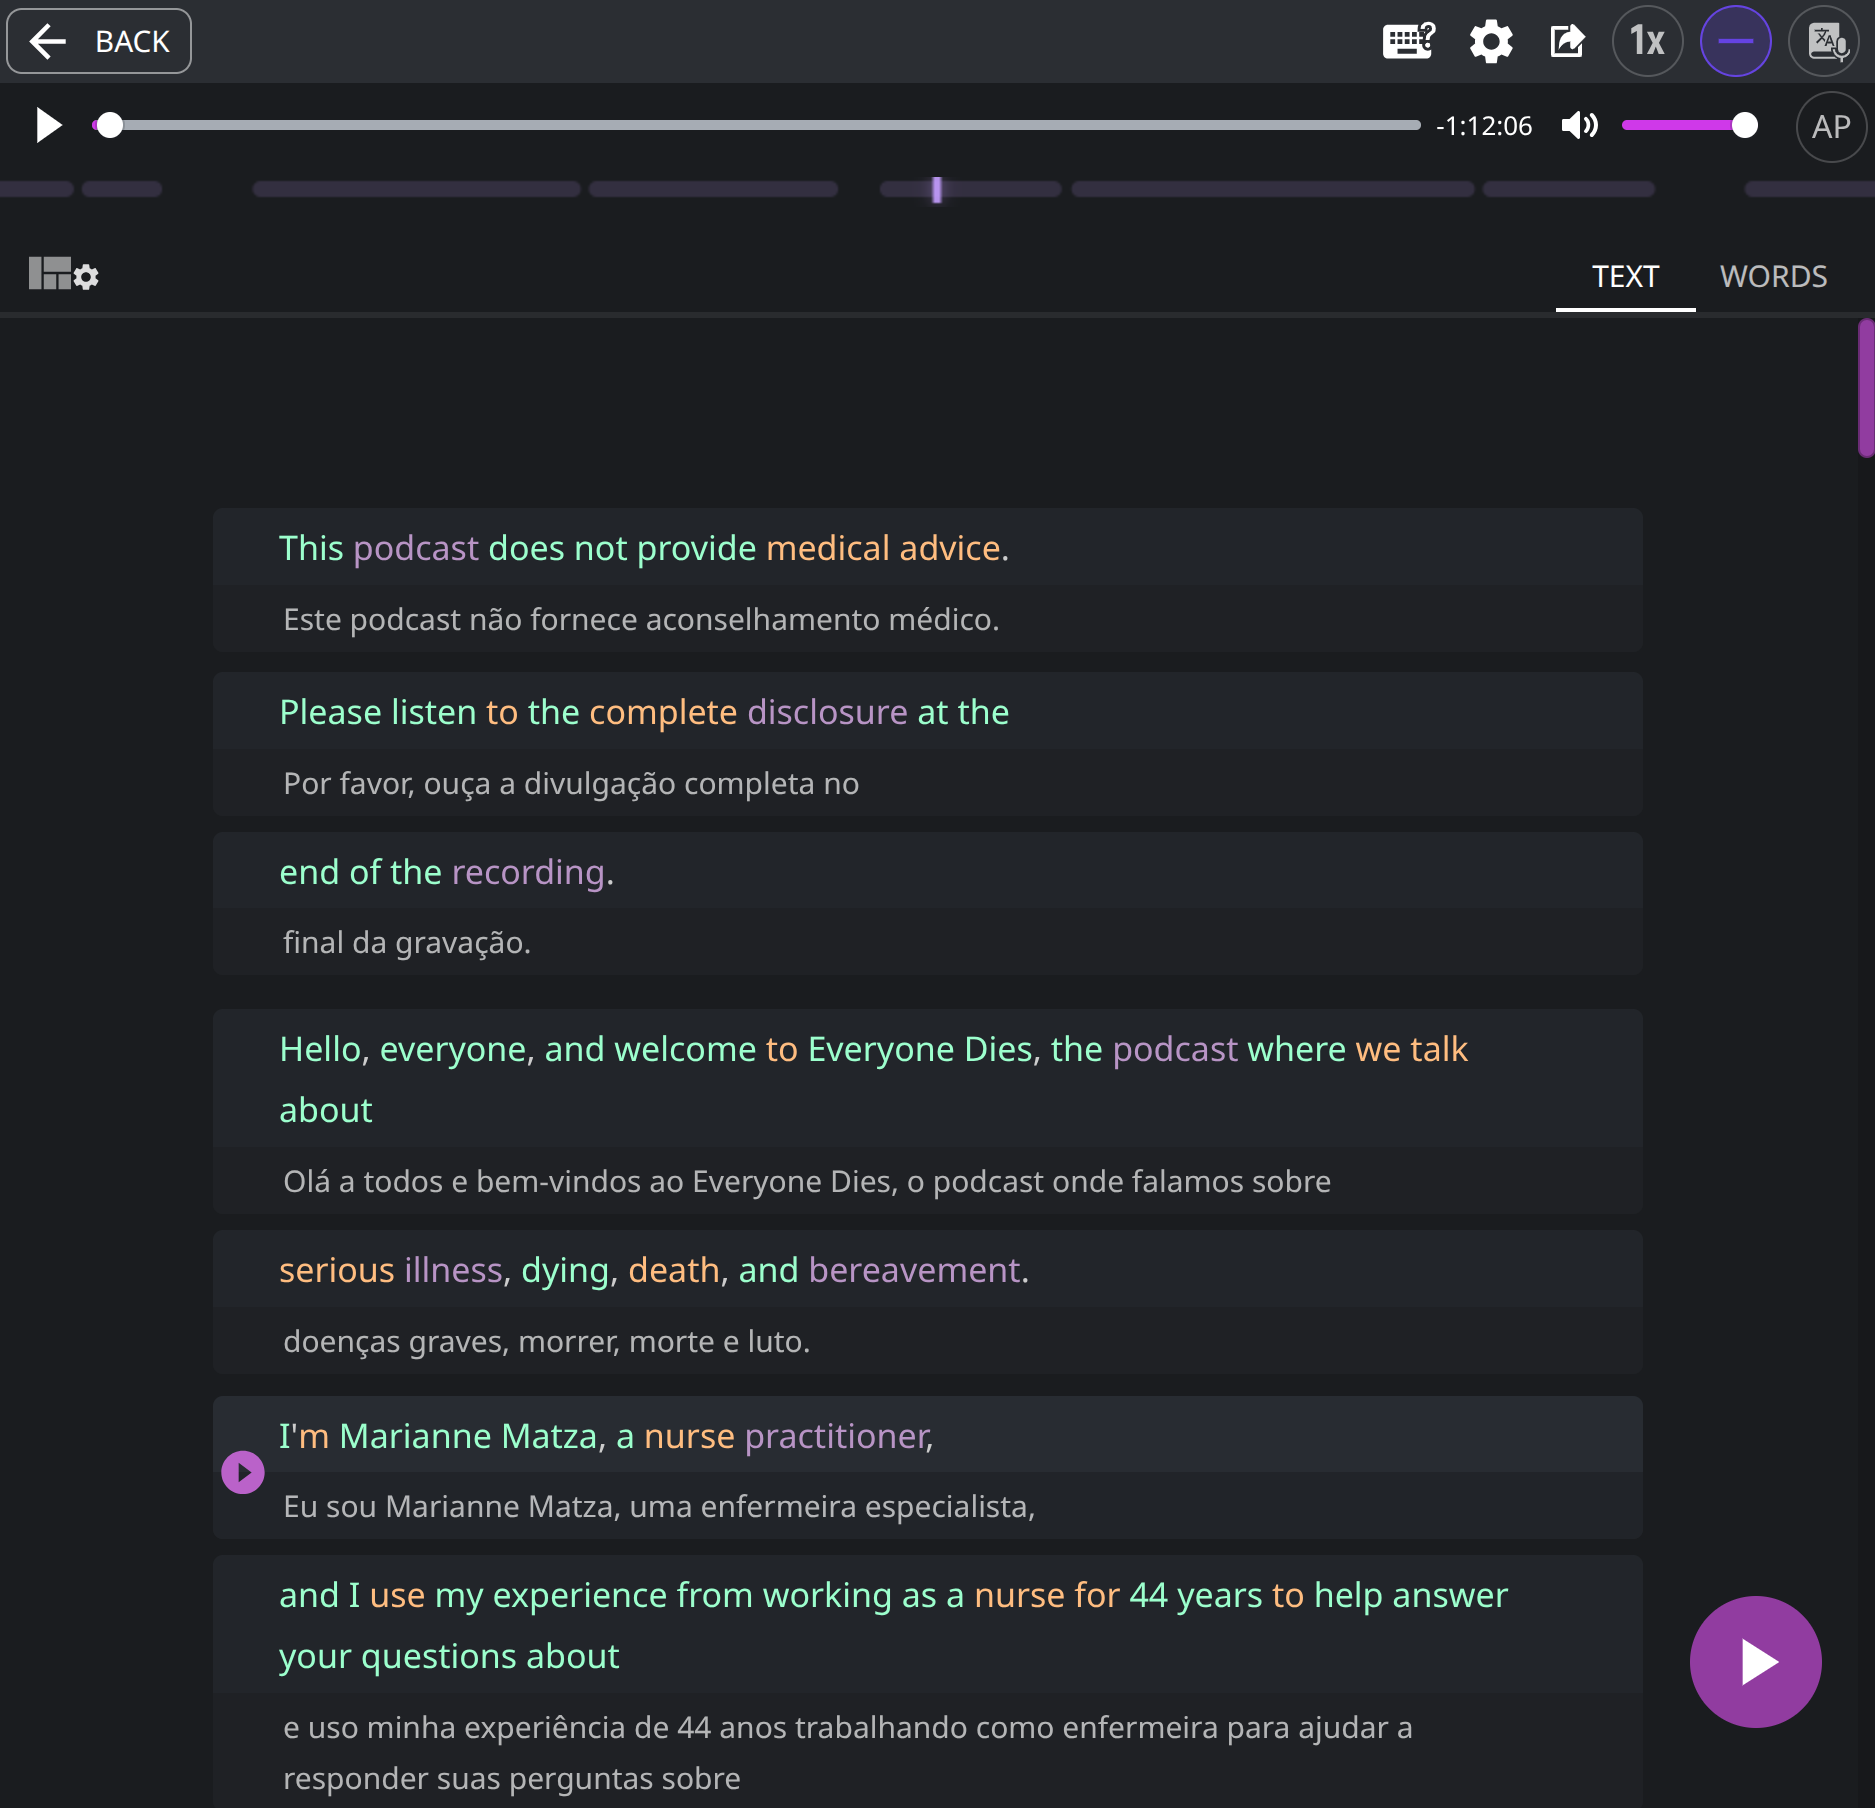1875x1808 pixels.
Task: Click the word 'dying'
Action: tap(565, 1270)
